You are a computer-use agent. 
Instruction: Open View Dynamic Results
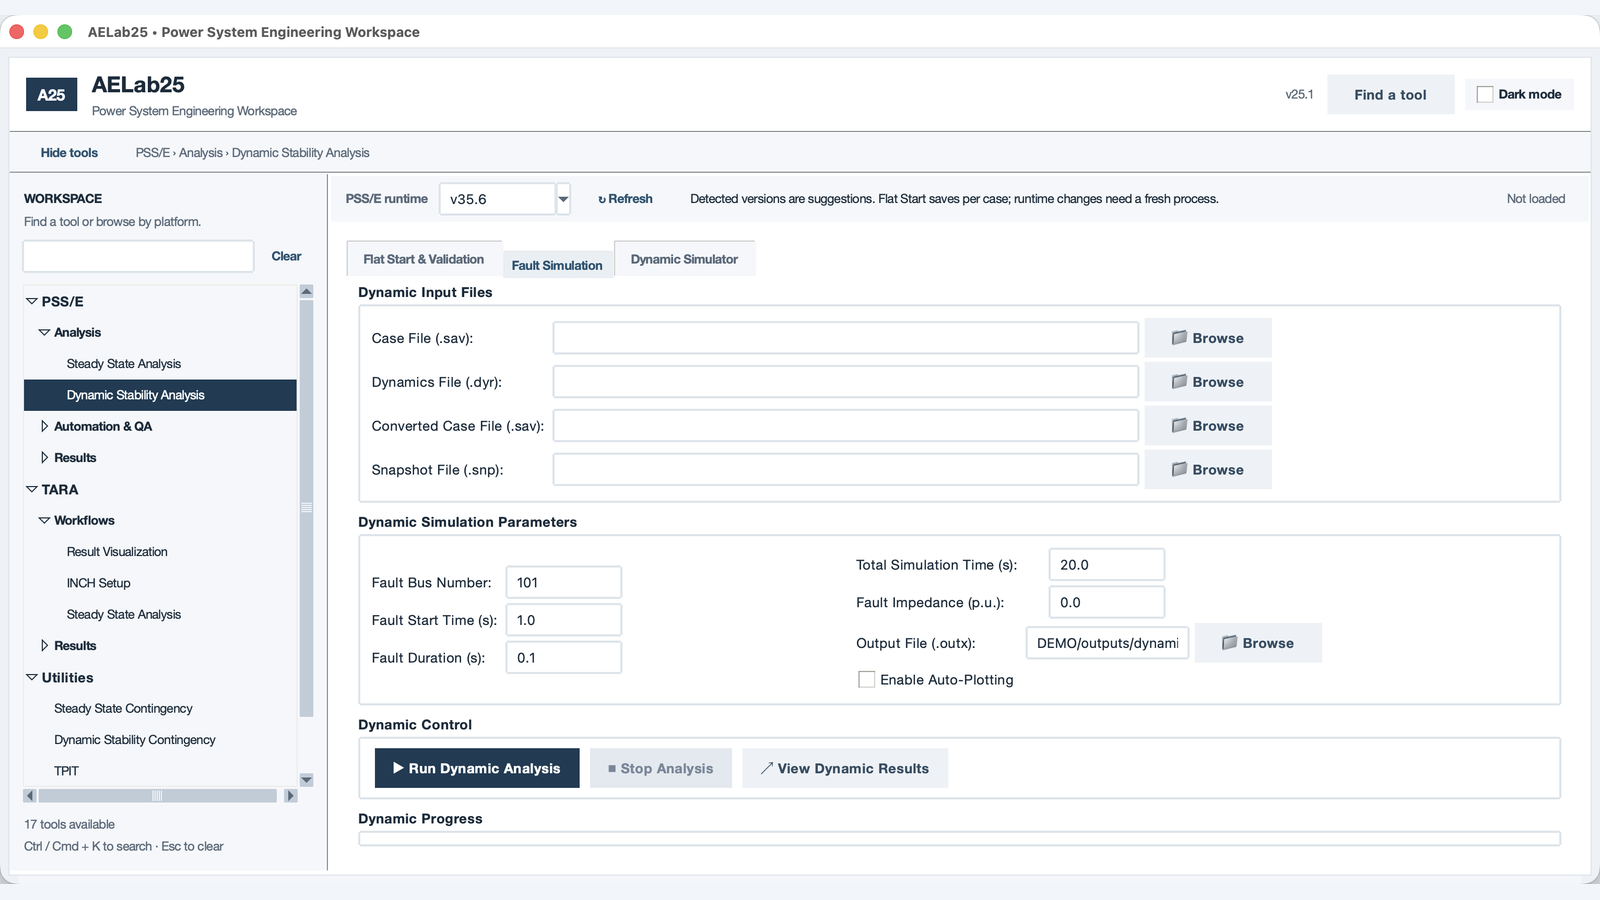click(x=845, y=768)
